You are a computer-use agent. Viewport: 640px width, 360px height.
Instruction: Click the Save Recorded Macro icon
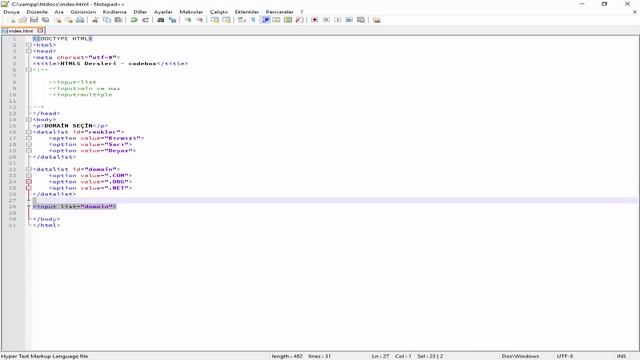click(x=361, y=20)
